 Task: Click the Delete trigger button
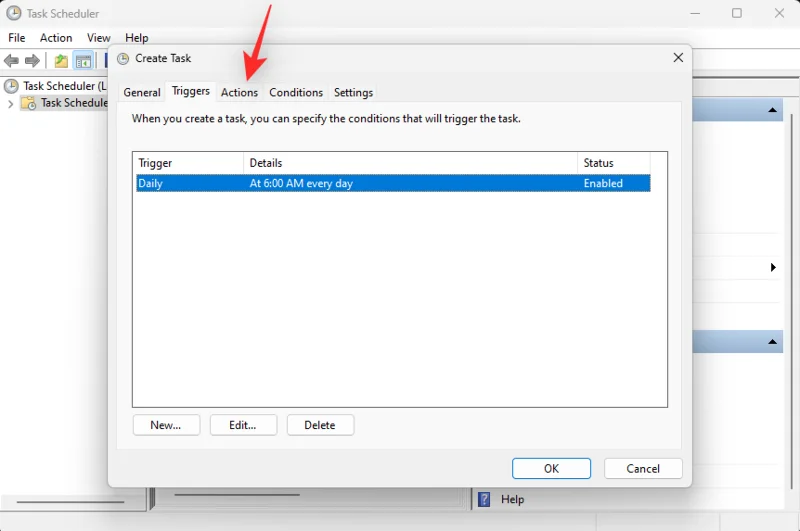tap(320, 425)
